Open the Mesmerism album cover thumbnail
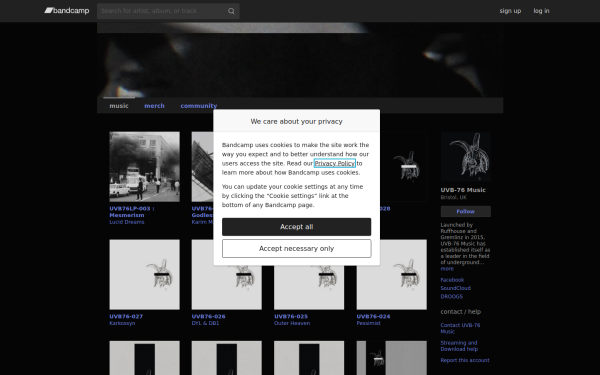Image resolution: width=600 pixels, height=375 pixels. pyautogui.click(x=144, y=167)
